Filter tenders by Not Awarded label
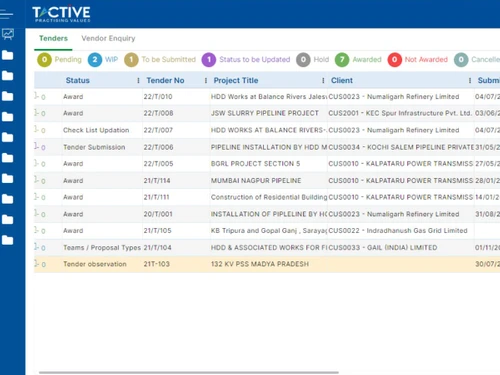This screenshot has height=375, width=500. tap(426, 60)
